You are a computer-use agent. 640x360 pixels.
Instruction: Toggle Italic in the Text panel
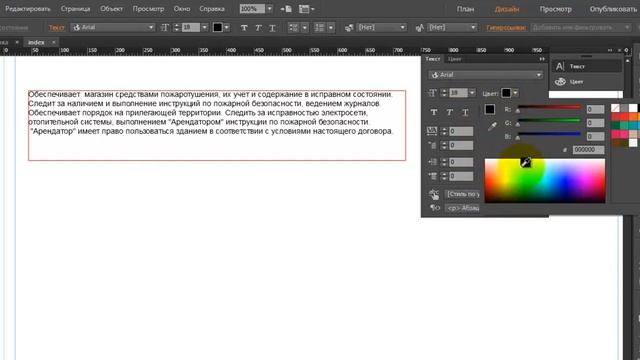[449, 112]
